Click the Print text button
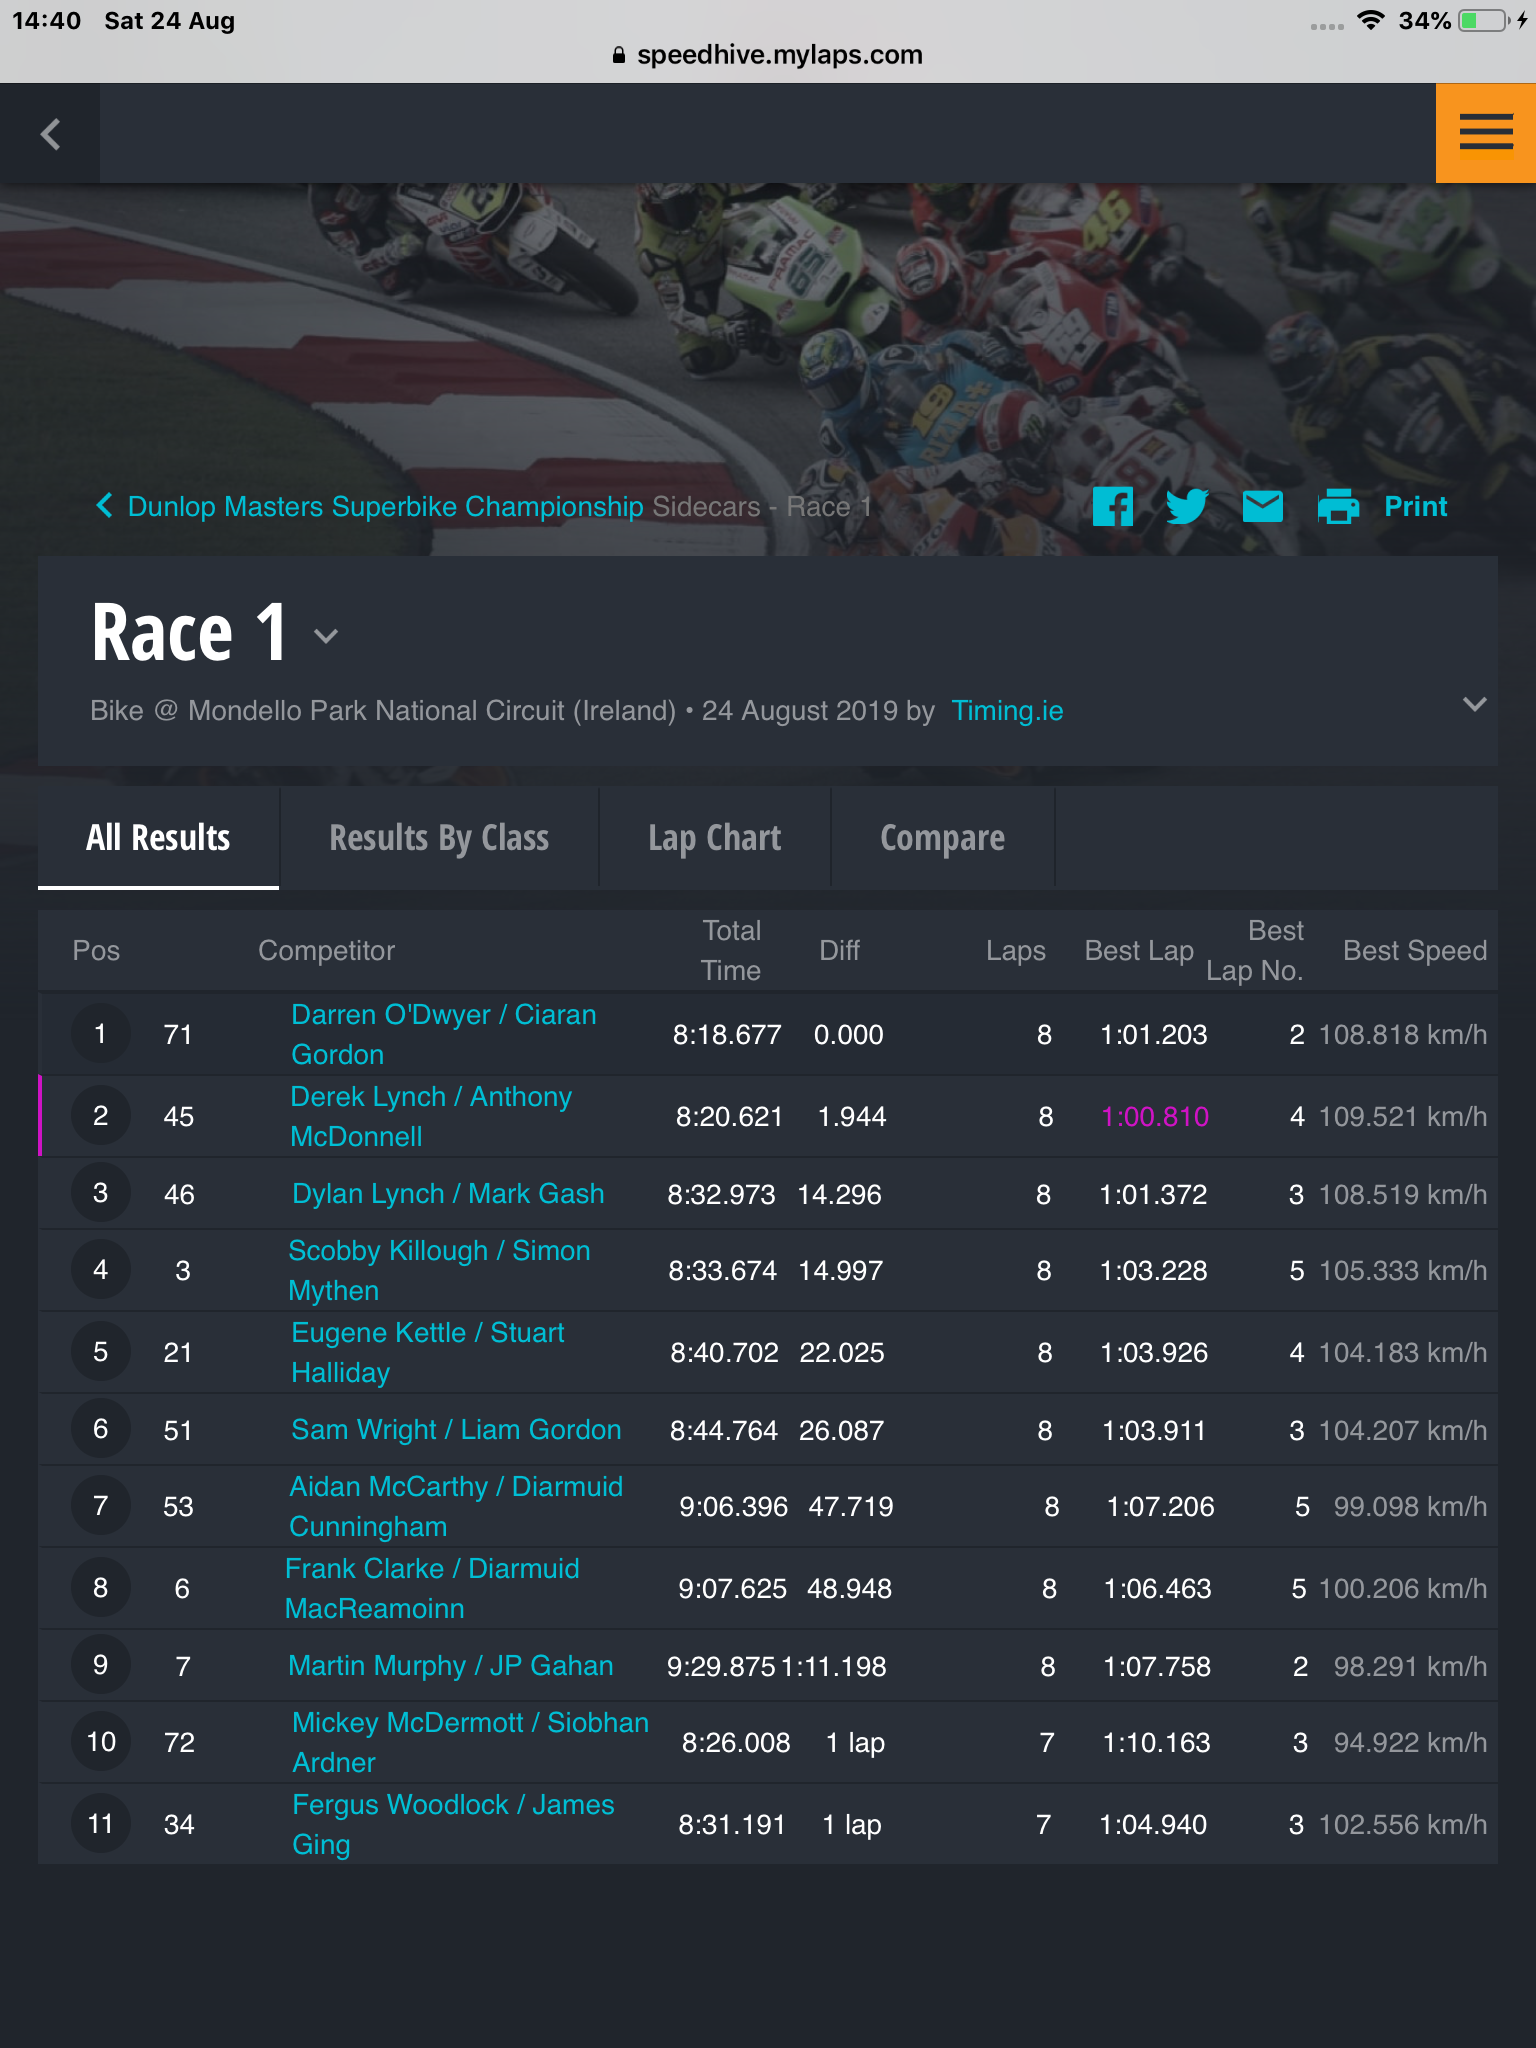This screenshot has width=1536, height=2048. (1415, 507)
